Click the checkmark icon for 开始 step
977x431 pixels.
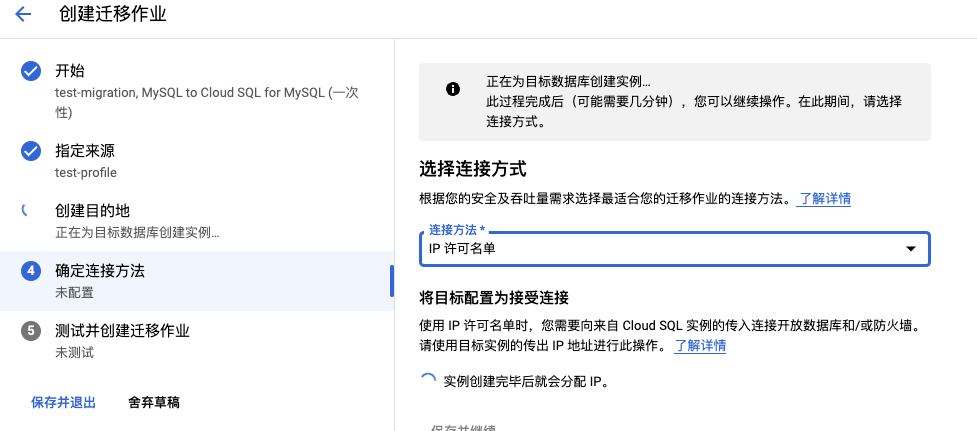click(31, 71)
